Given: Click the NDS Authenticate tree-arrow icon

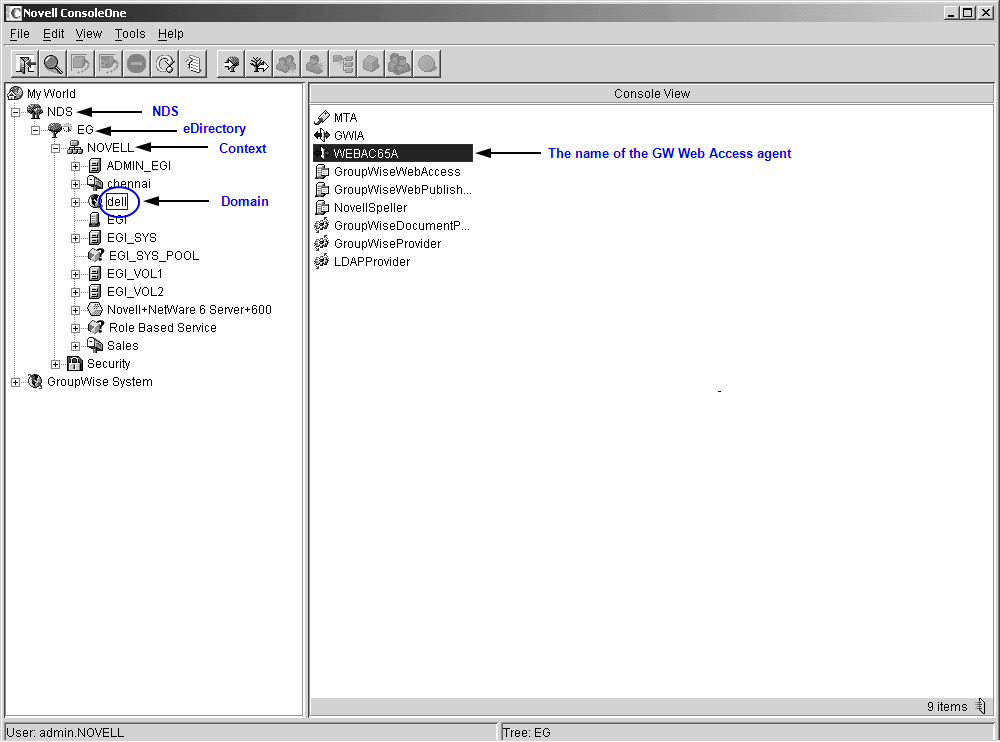Looking at the screenshot, I should [231, 64].
